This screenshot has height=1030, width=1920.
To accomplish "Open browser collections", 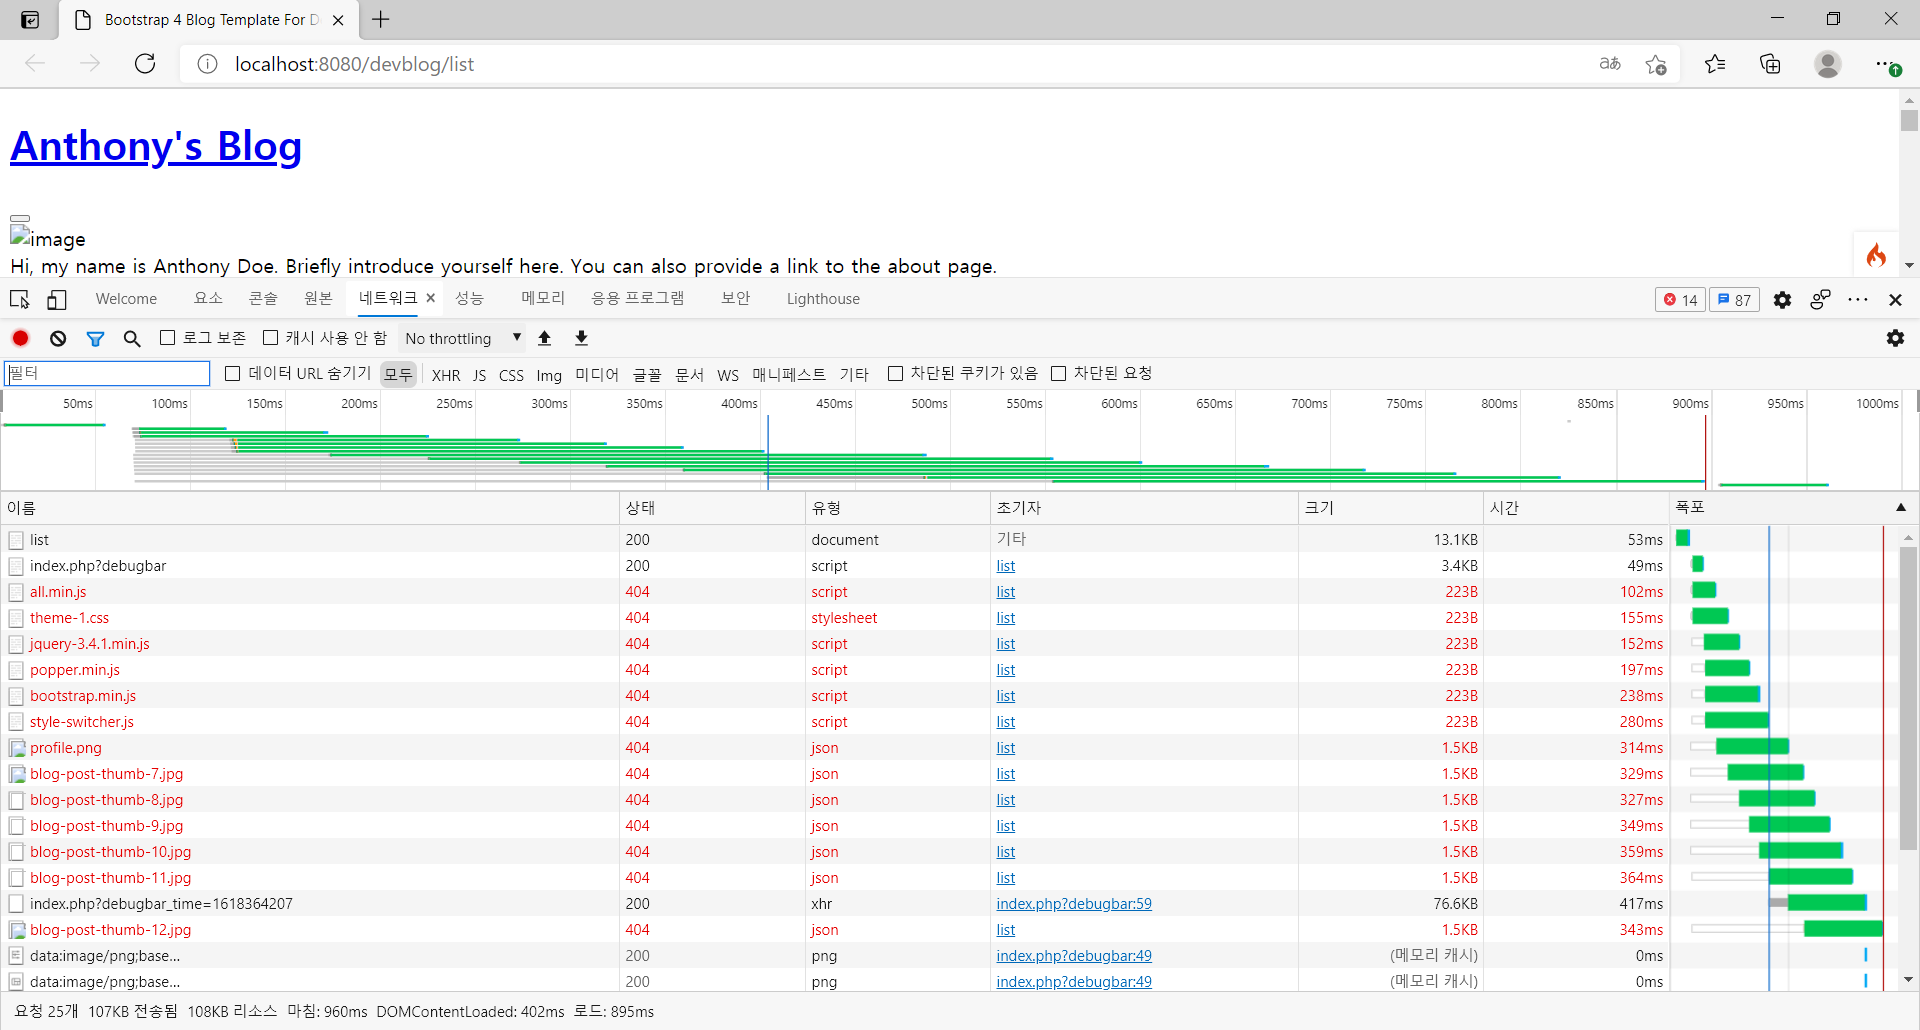I will pos(1770,64).
